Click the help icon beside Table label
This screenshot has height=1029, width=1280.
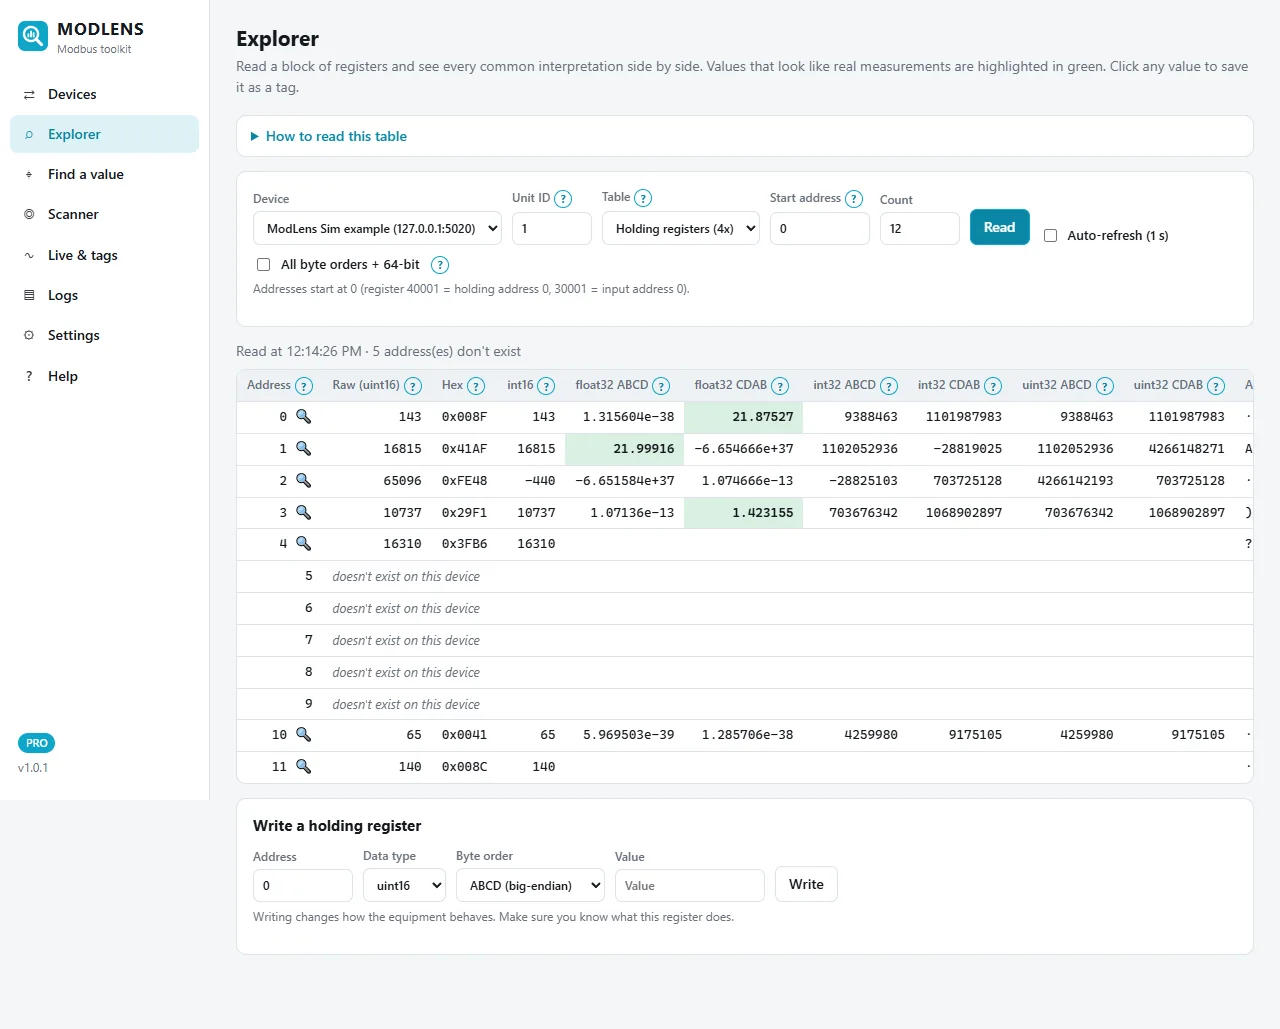pyautogui.click(x=643, y=198)
